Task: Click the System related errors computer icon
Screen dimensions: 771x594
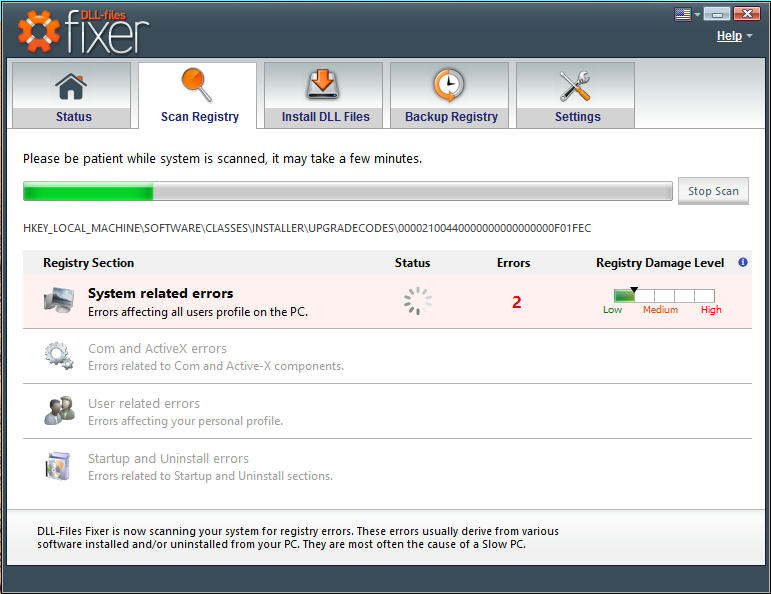Action: coord(57,301)
